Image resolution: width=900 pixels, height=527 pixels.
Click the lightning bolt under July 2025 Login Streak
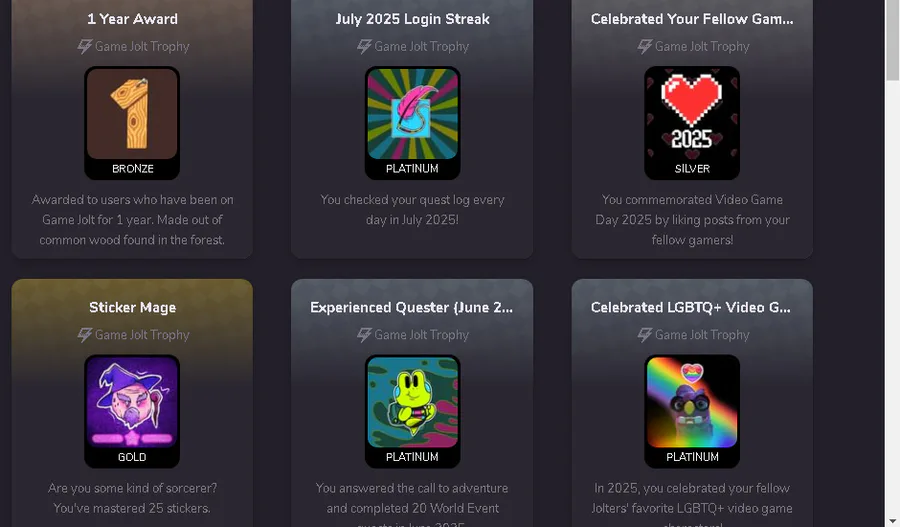pos(364,46)
